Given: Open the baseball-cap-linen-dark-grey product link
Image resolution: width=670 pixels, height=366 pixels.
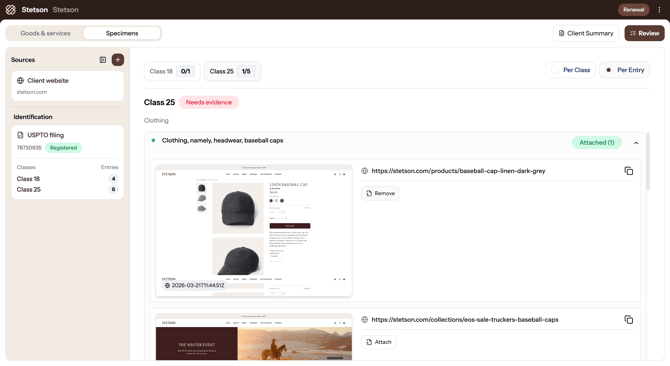Looking at the screenshot, I should tap(458, 171).
